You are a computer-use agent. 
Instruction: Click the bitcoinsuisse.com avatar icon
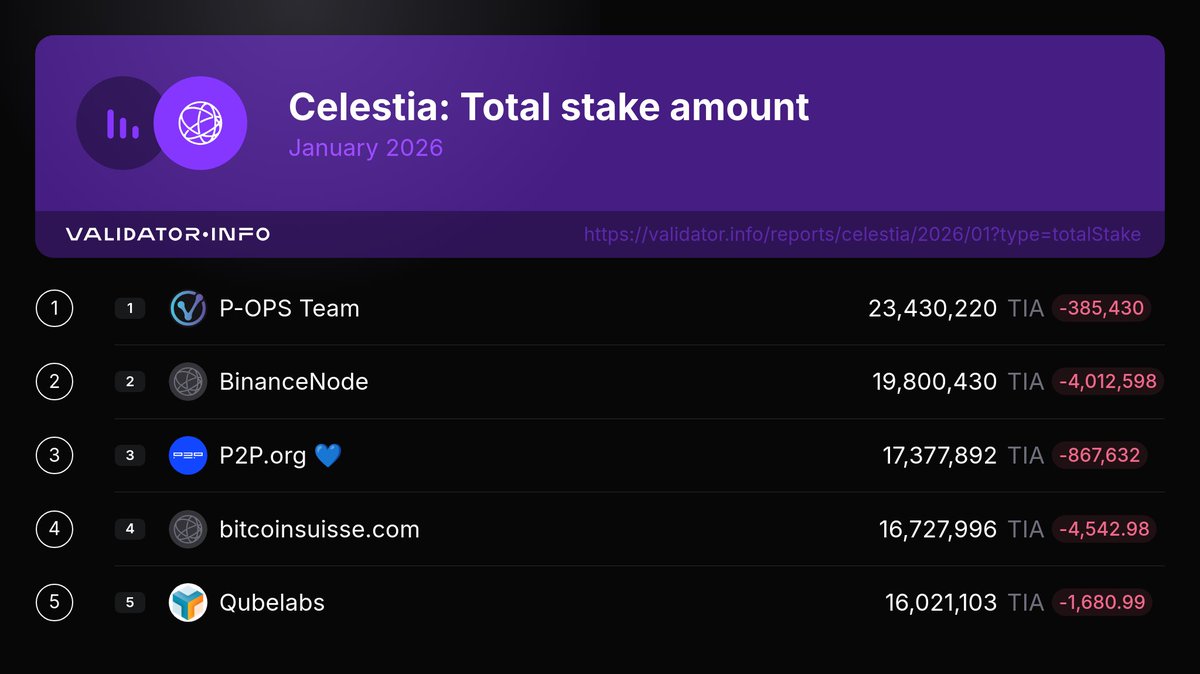point(188,529)
